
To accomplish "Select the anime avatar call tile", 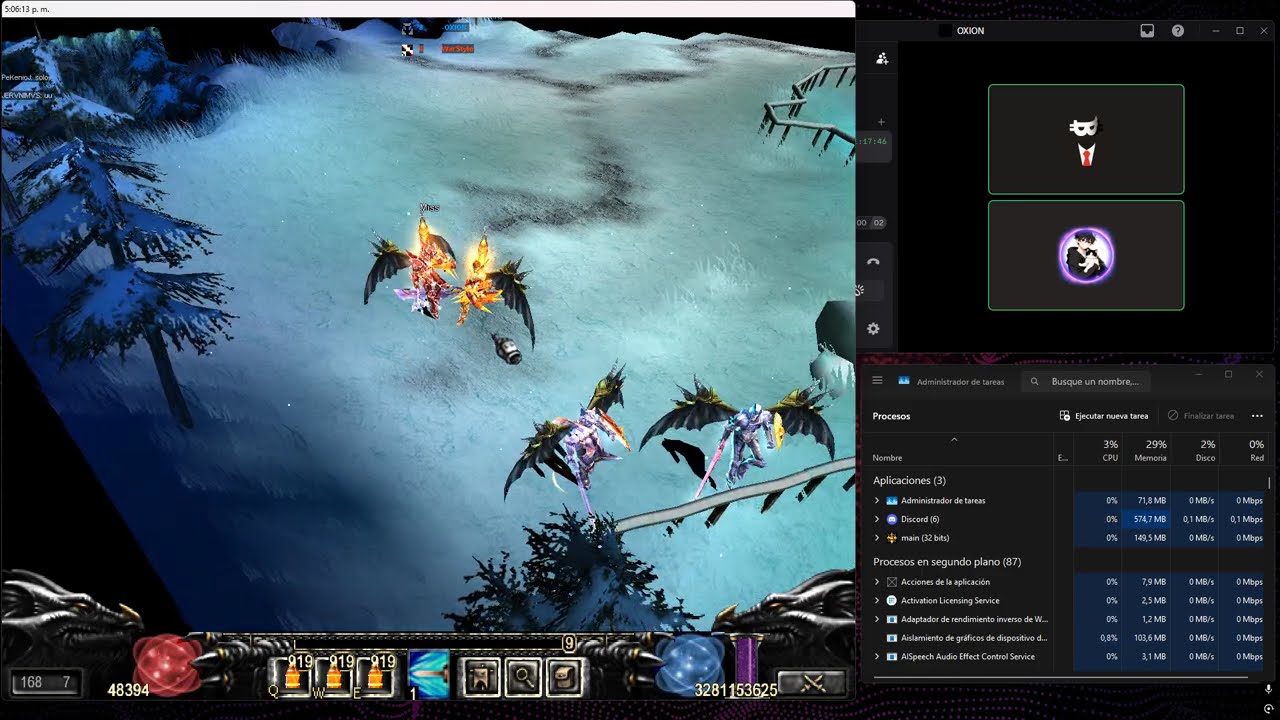I will (1086, 255).
